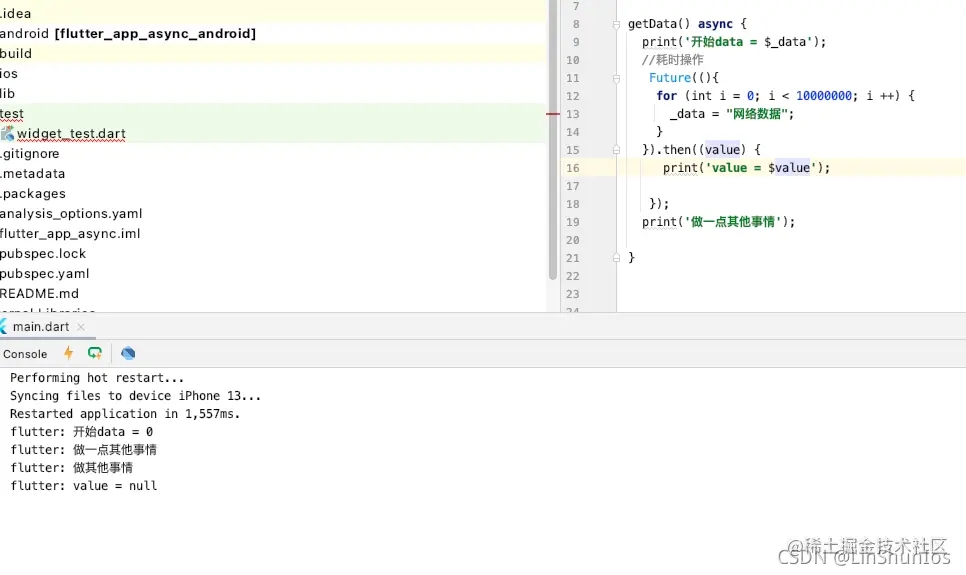Click the "网络数据" string literal
Image resolution: width=966 pixels, height=575 pixels.
(x=757, y=113)
